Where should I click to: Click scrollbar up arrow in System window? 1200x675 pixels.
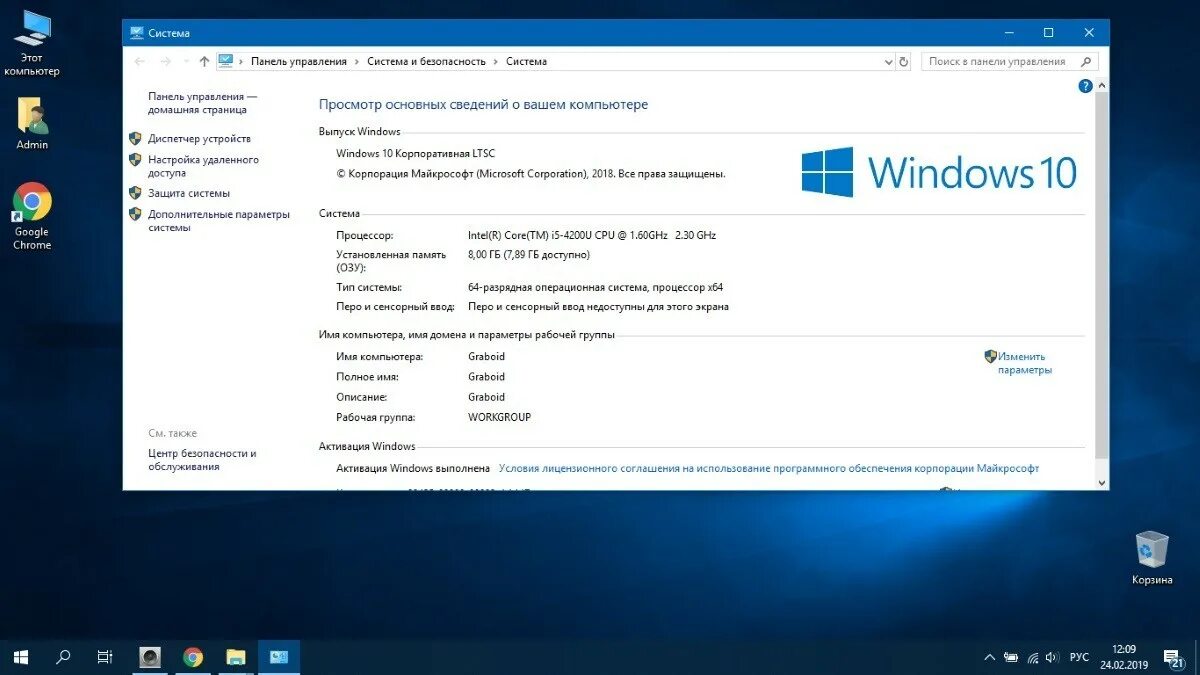pos(1102,87)
